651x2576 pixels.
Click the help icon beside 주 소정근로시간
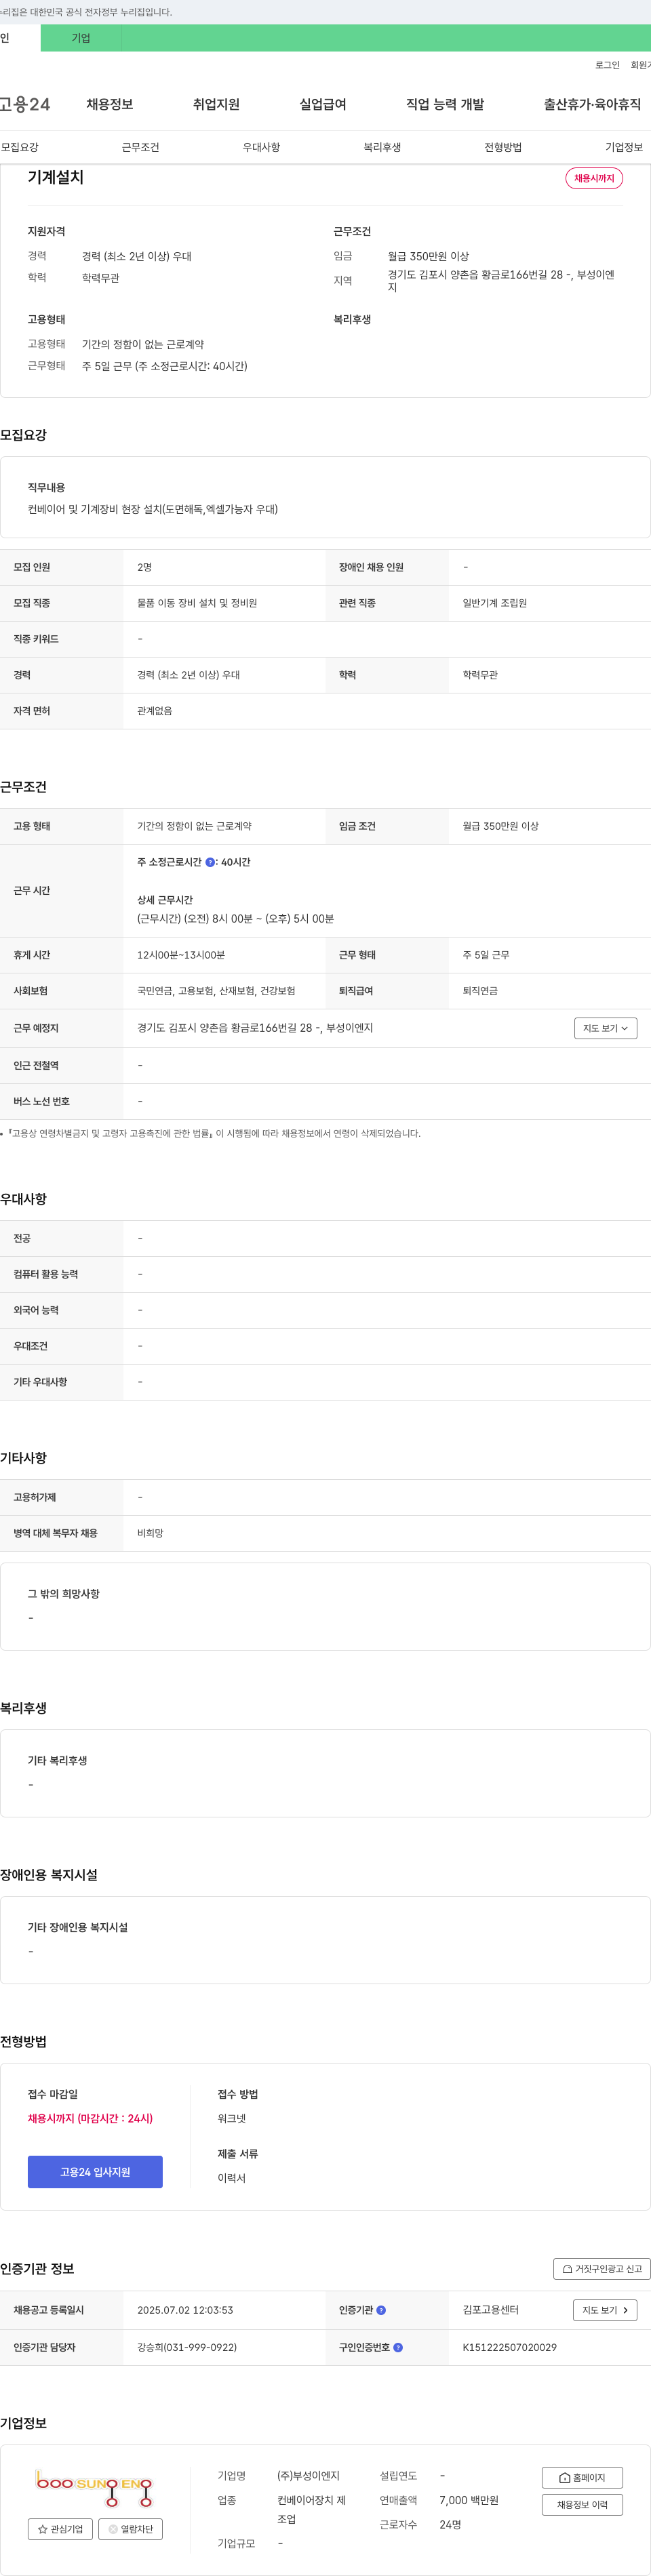(210, 862)
